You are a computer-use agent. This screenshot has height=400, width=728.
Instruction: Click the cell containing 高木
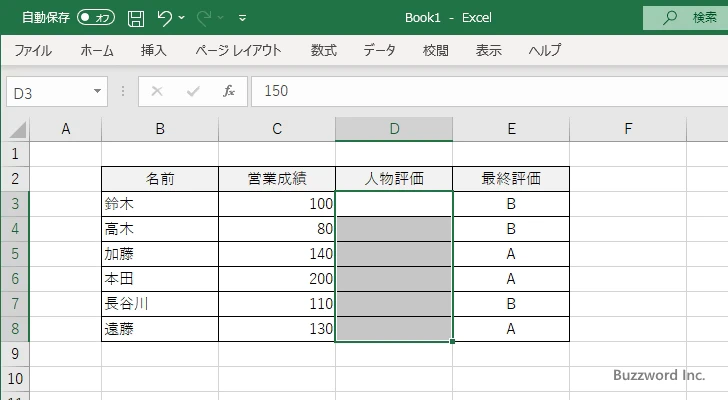pos(160,229)
